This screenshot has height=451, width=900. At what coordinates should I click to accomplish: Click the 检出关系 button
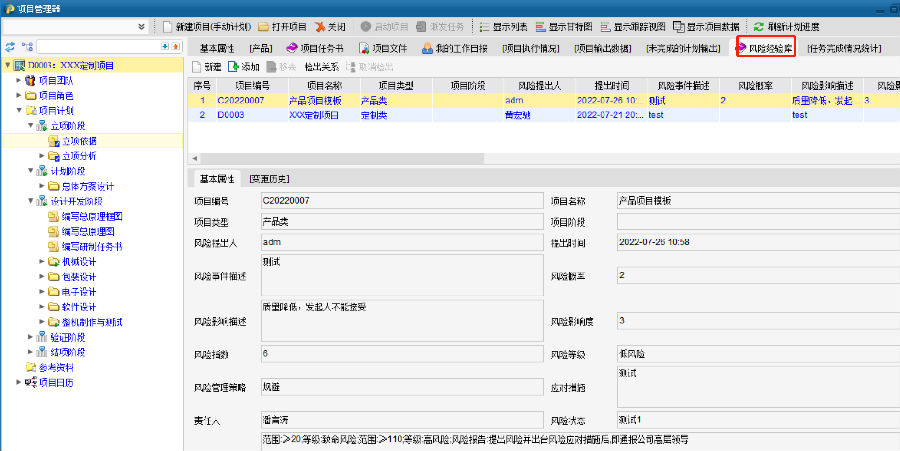324,66
